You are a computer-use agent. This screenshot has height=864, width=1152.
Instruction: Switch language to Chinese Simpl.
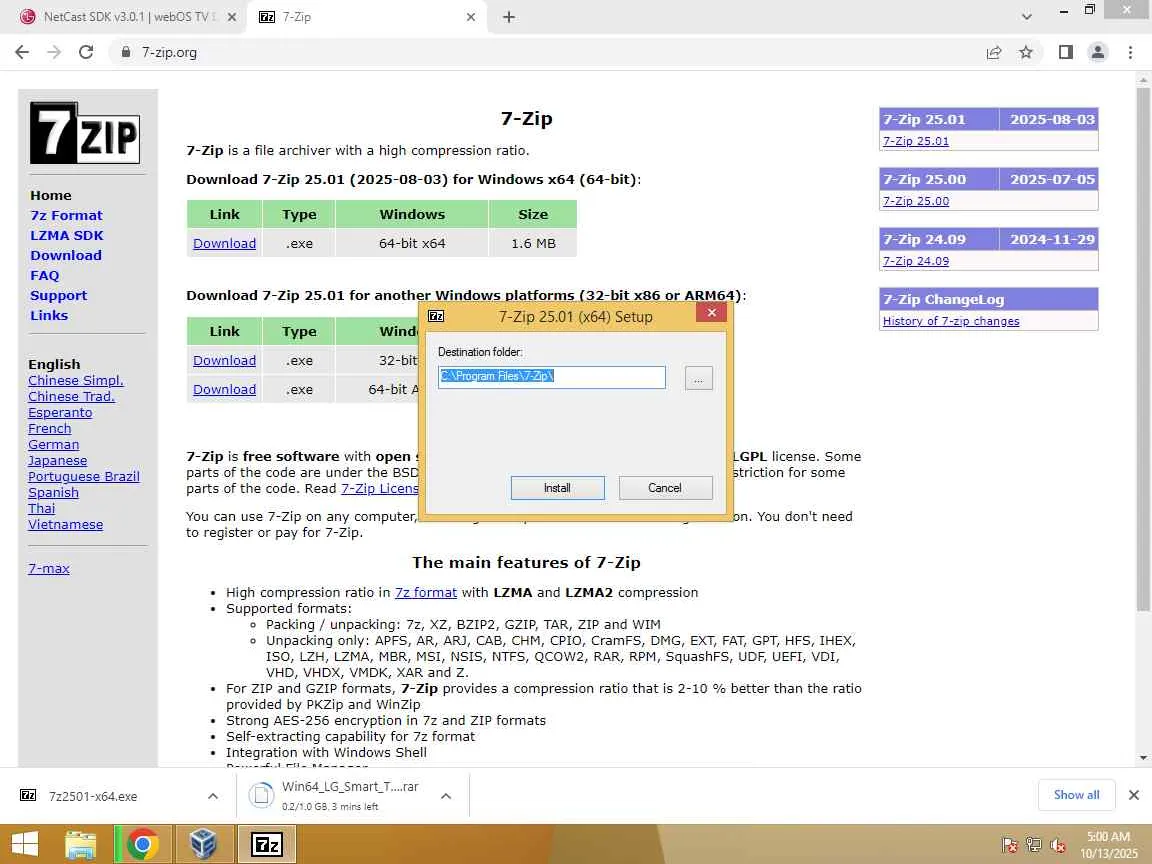(76, 381)
